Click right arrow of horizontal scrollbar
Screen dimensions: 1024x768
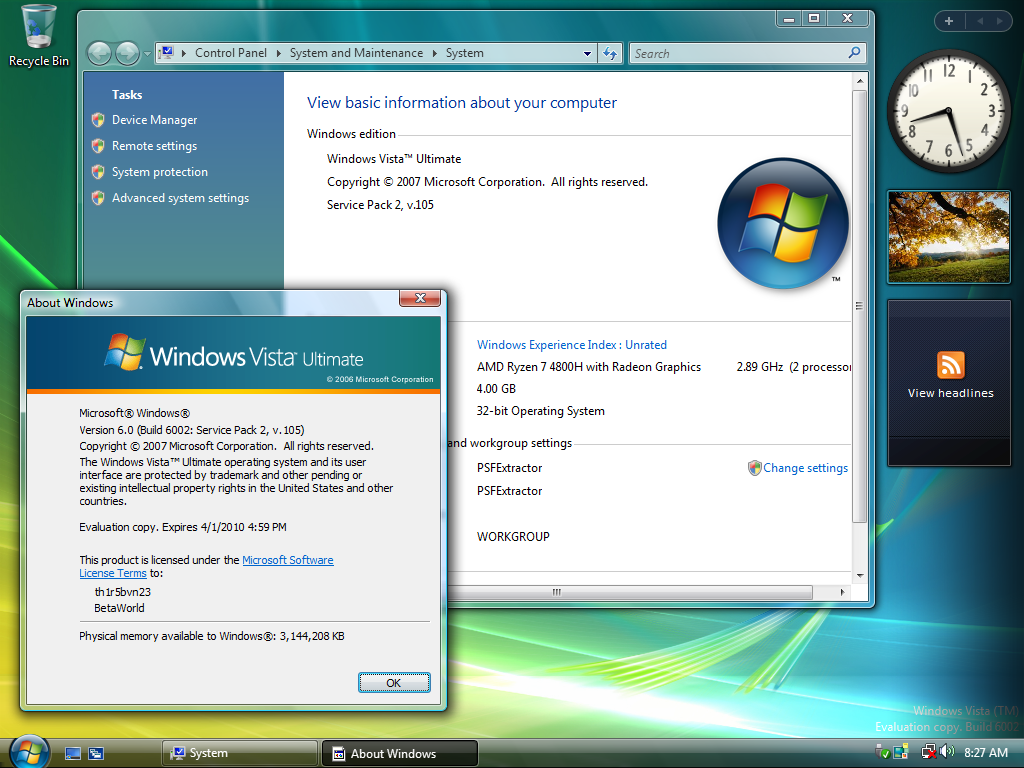[842, 592]
